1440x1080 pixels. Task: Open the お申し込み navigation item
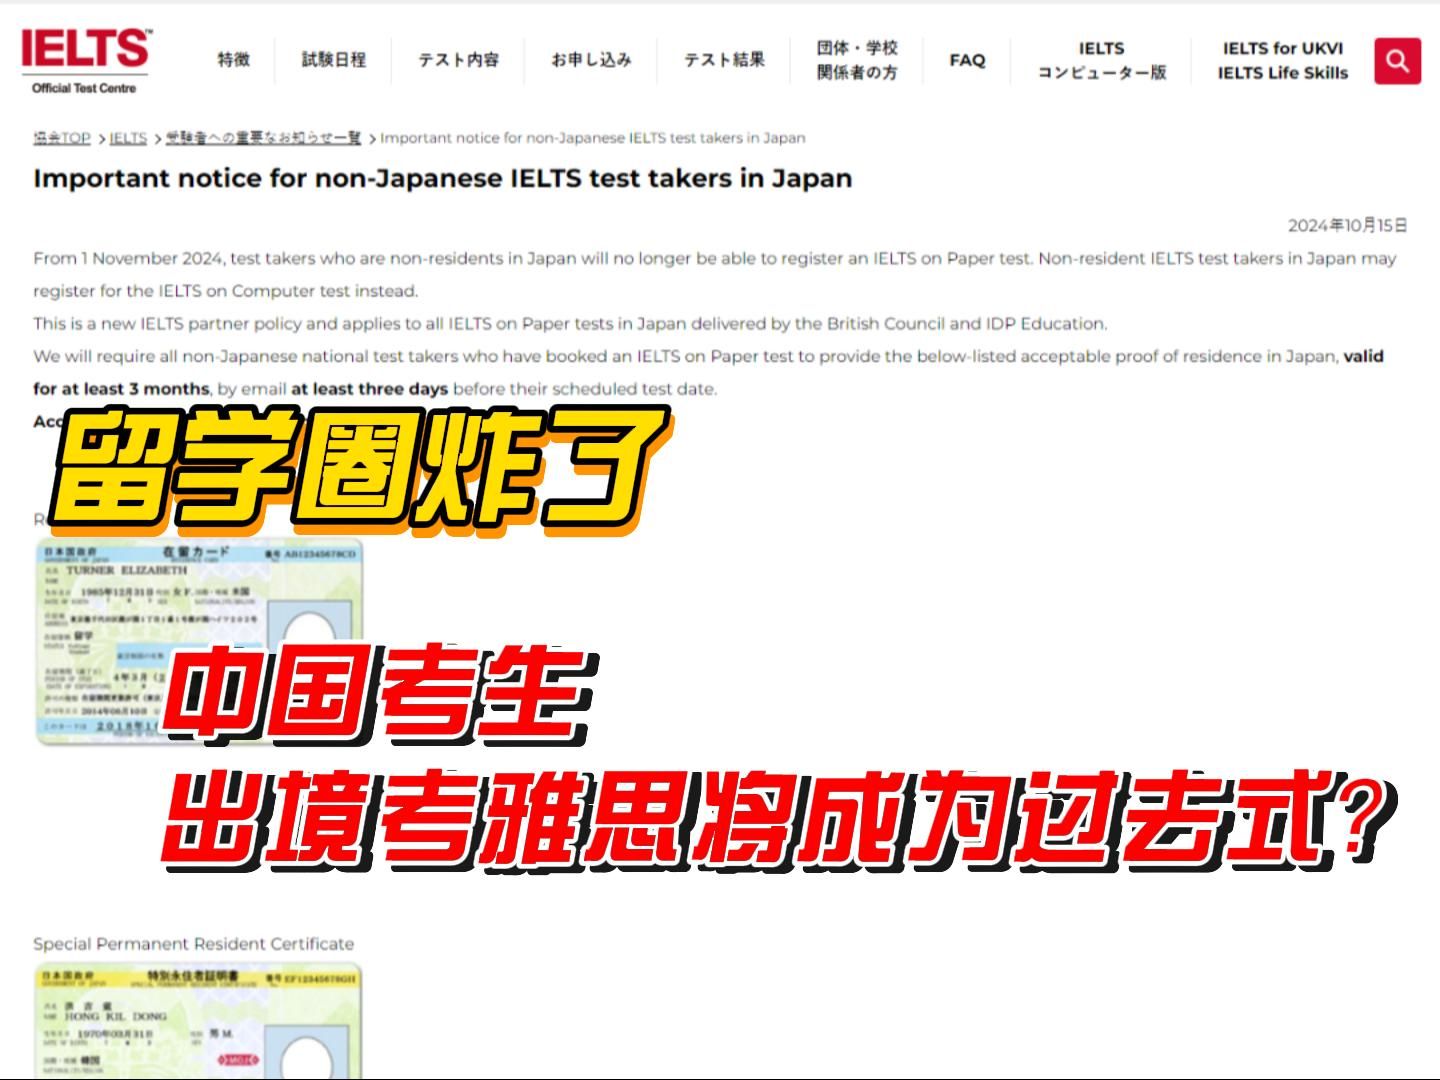coord(591,60)
